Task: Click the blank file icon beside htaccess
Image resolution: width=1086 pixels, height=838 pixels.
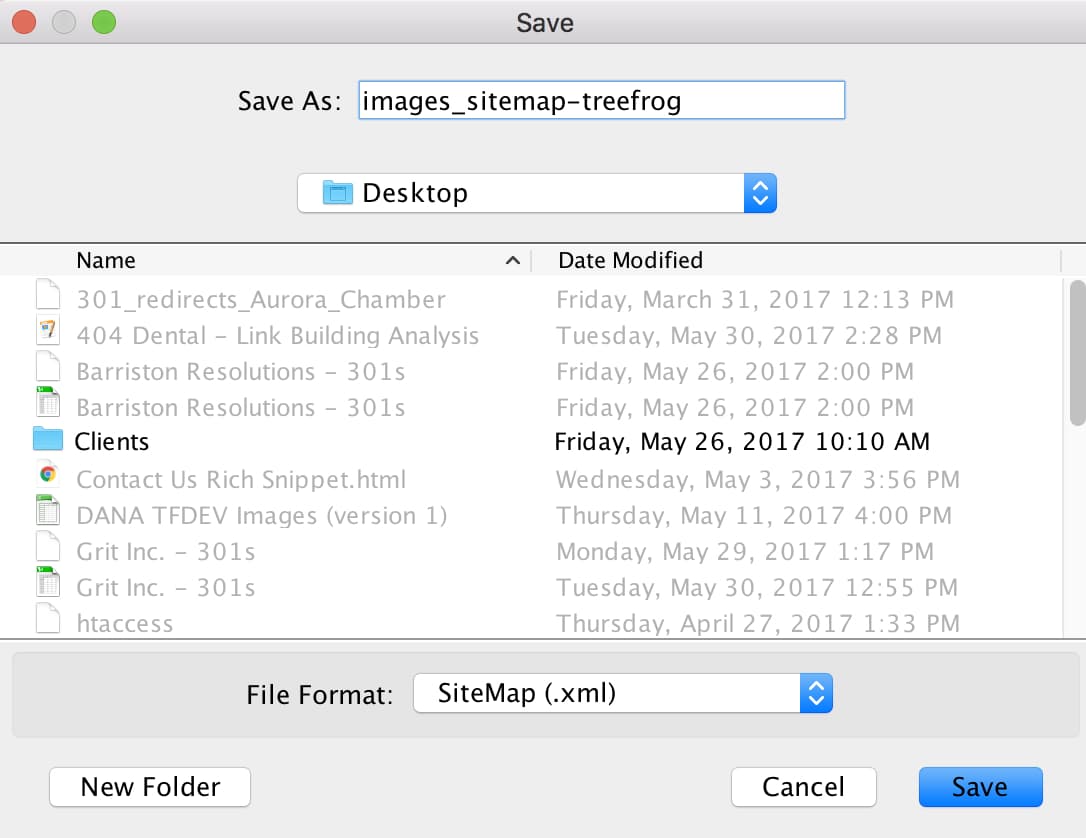Action: tap(48, 618)
